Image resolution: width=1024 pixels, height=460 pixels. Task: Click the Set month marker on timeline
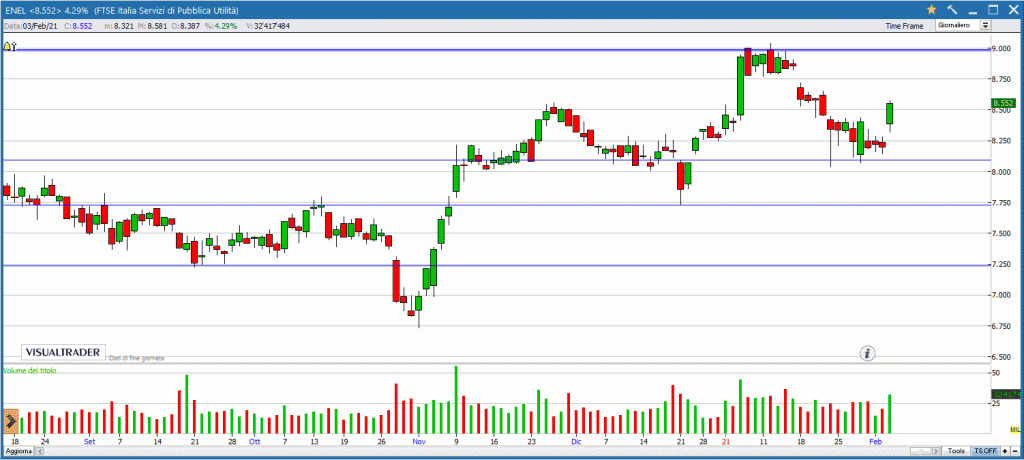coord(90,442)
